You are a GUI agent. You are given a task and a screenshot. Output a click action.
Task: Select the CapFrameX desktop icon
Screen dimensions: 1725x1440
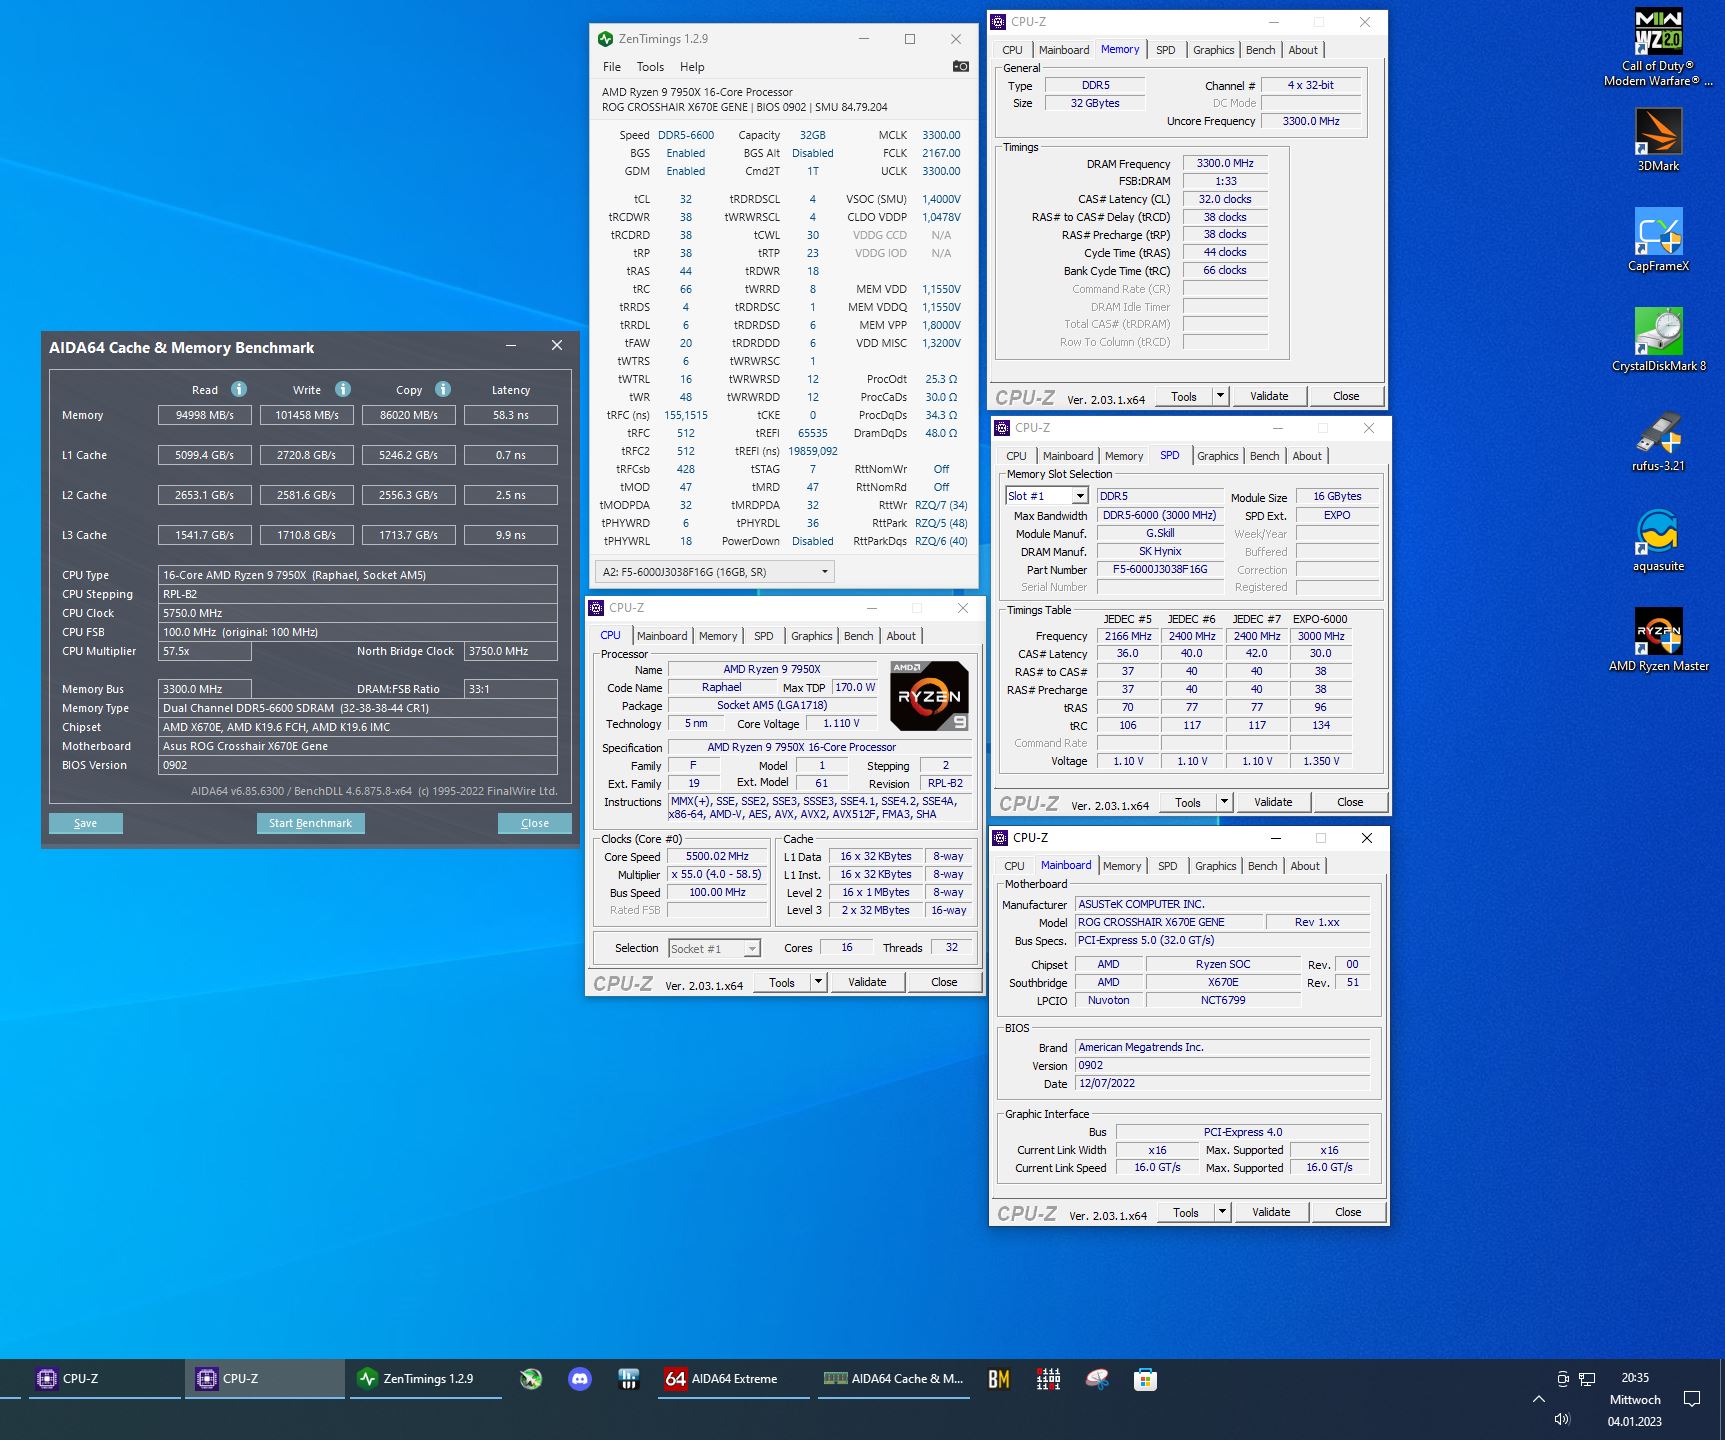click(1658, 240)
